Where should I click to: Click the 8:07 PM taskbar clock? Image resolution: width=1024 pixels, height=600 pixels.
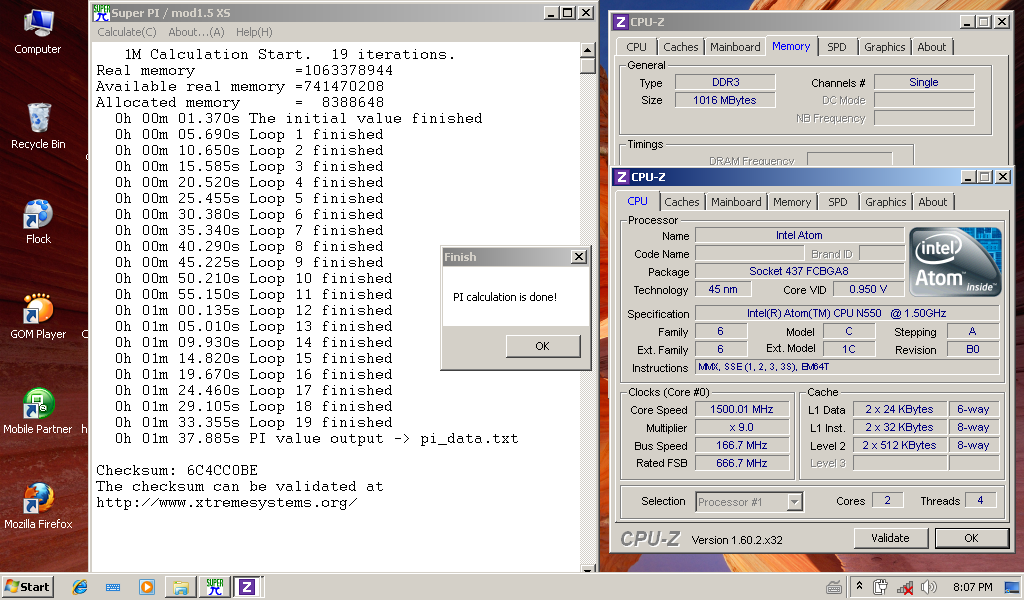pyautogui.click(x=972, y=587)
